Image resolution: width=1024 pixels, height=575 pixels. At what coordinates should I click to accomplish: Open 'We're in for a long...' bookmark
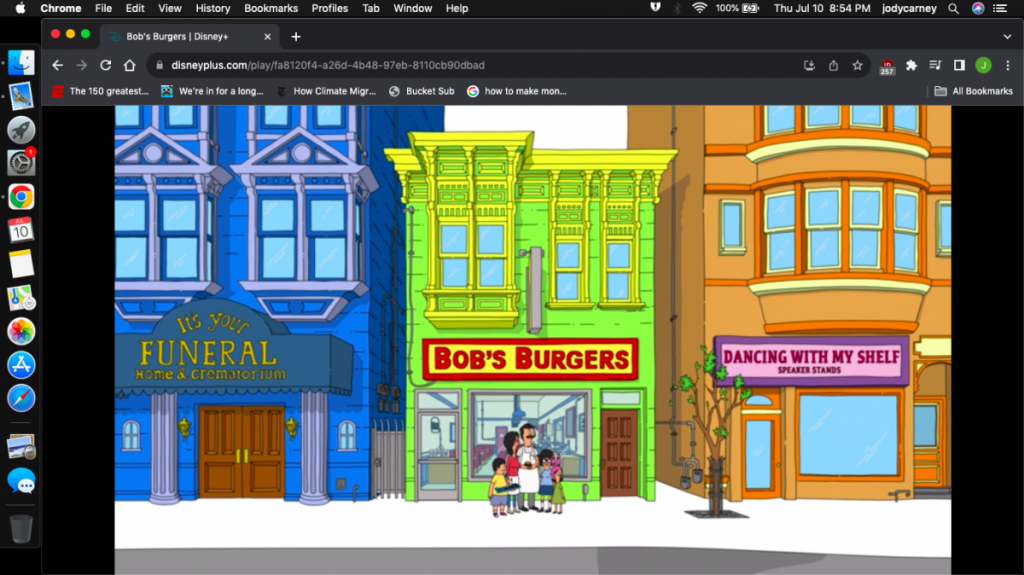tap(212, 91)
